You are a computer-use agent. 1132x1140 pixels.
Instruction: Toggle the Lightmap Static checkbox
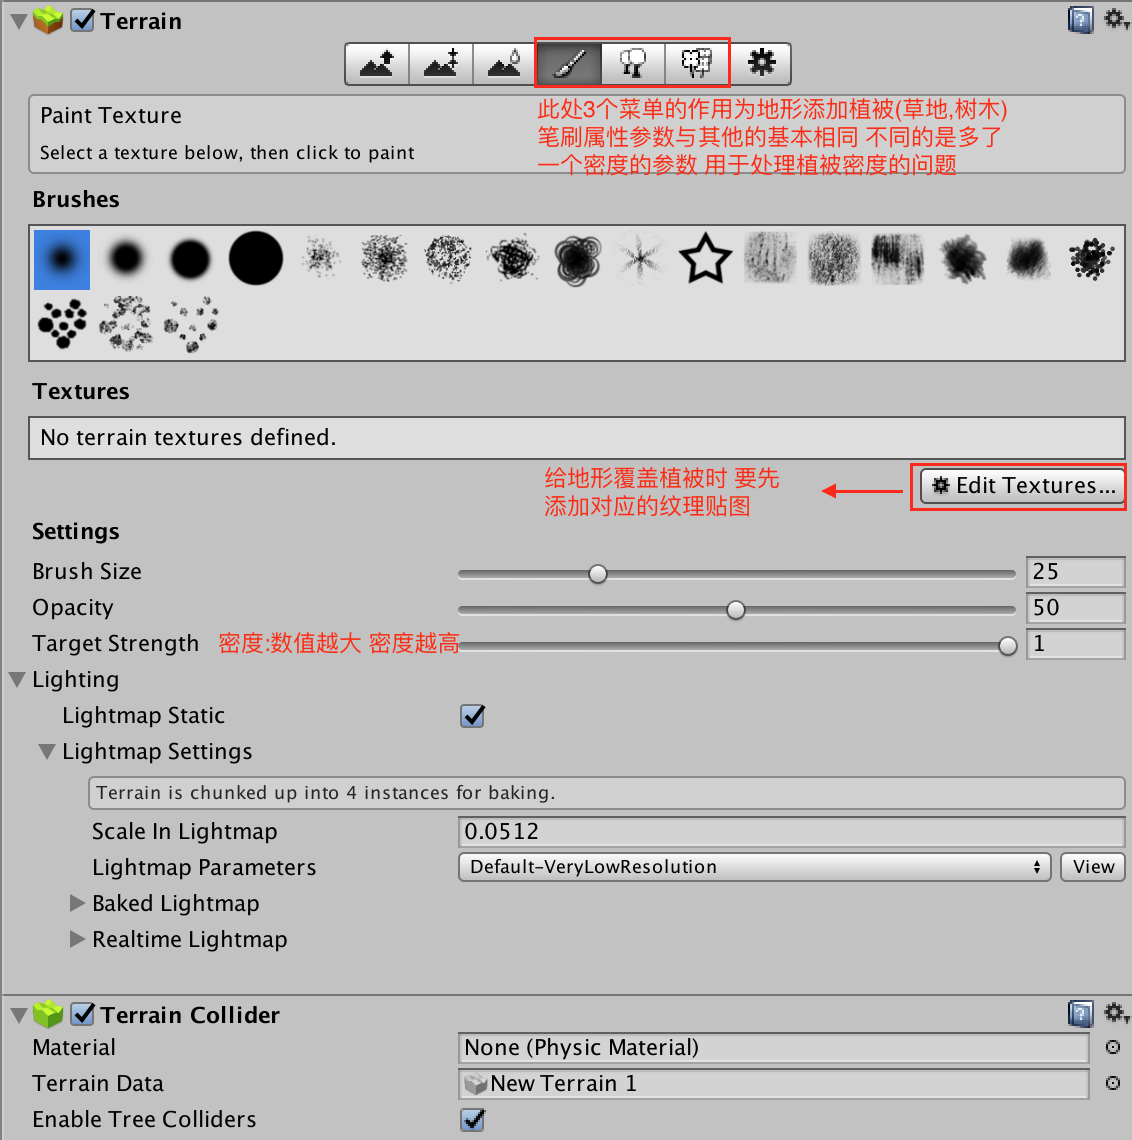(x=473, y=715)
